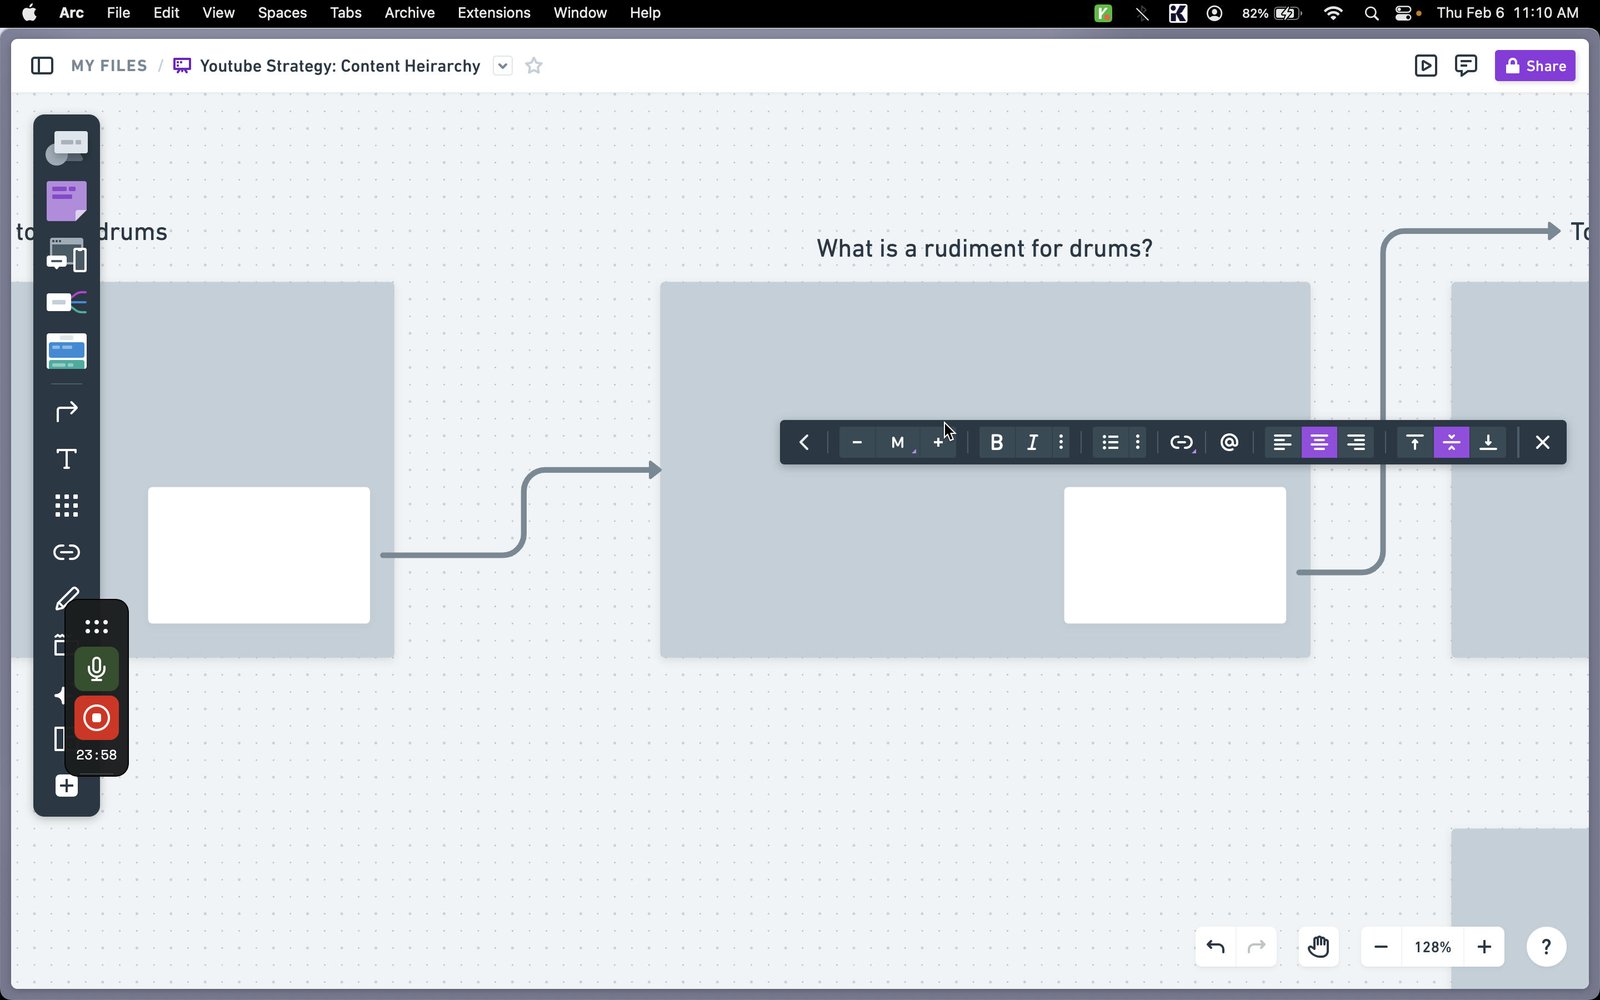
Task: Align text to the right
Action: coord(1356,442)
